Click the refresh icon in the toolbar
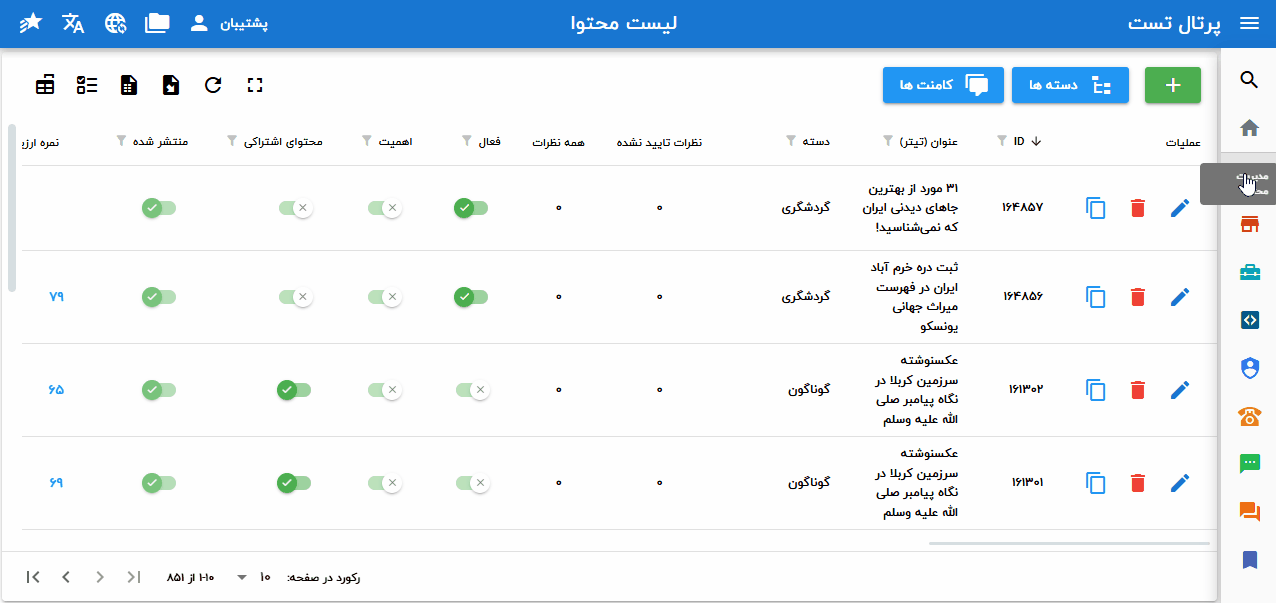Image resolution: width=1276 pixels, height=603 pixels. pos(213,86)
